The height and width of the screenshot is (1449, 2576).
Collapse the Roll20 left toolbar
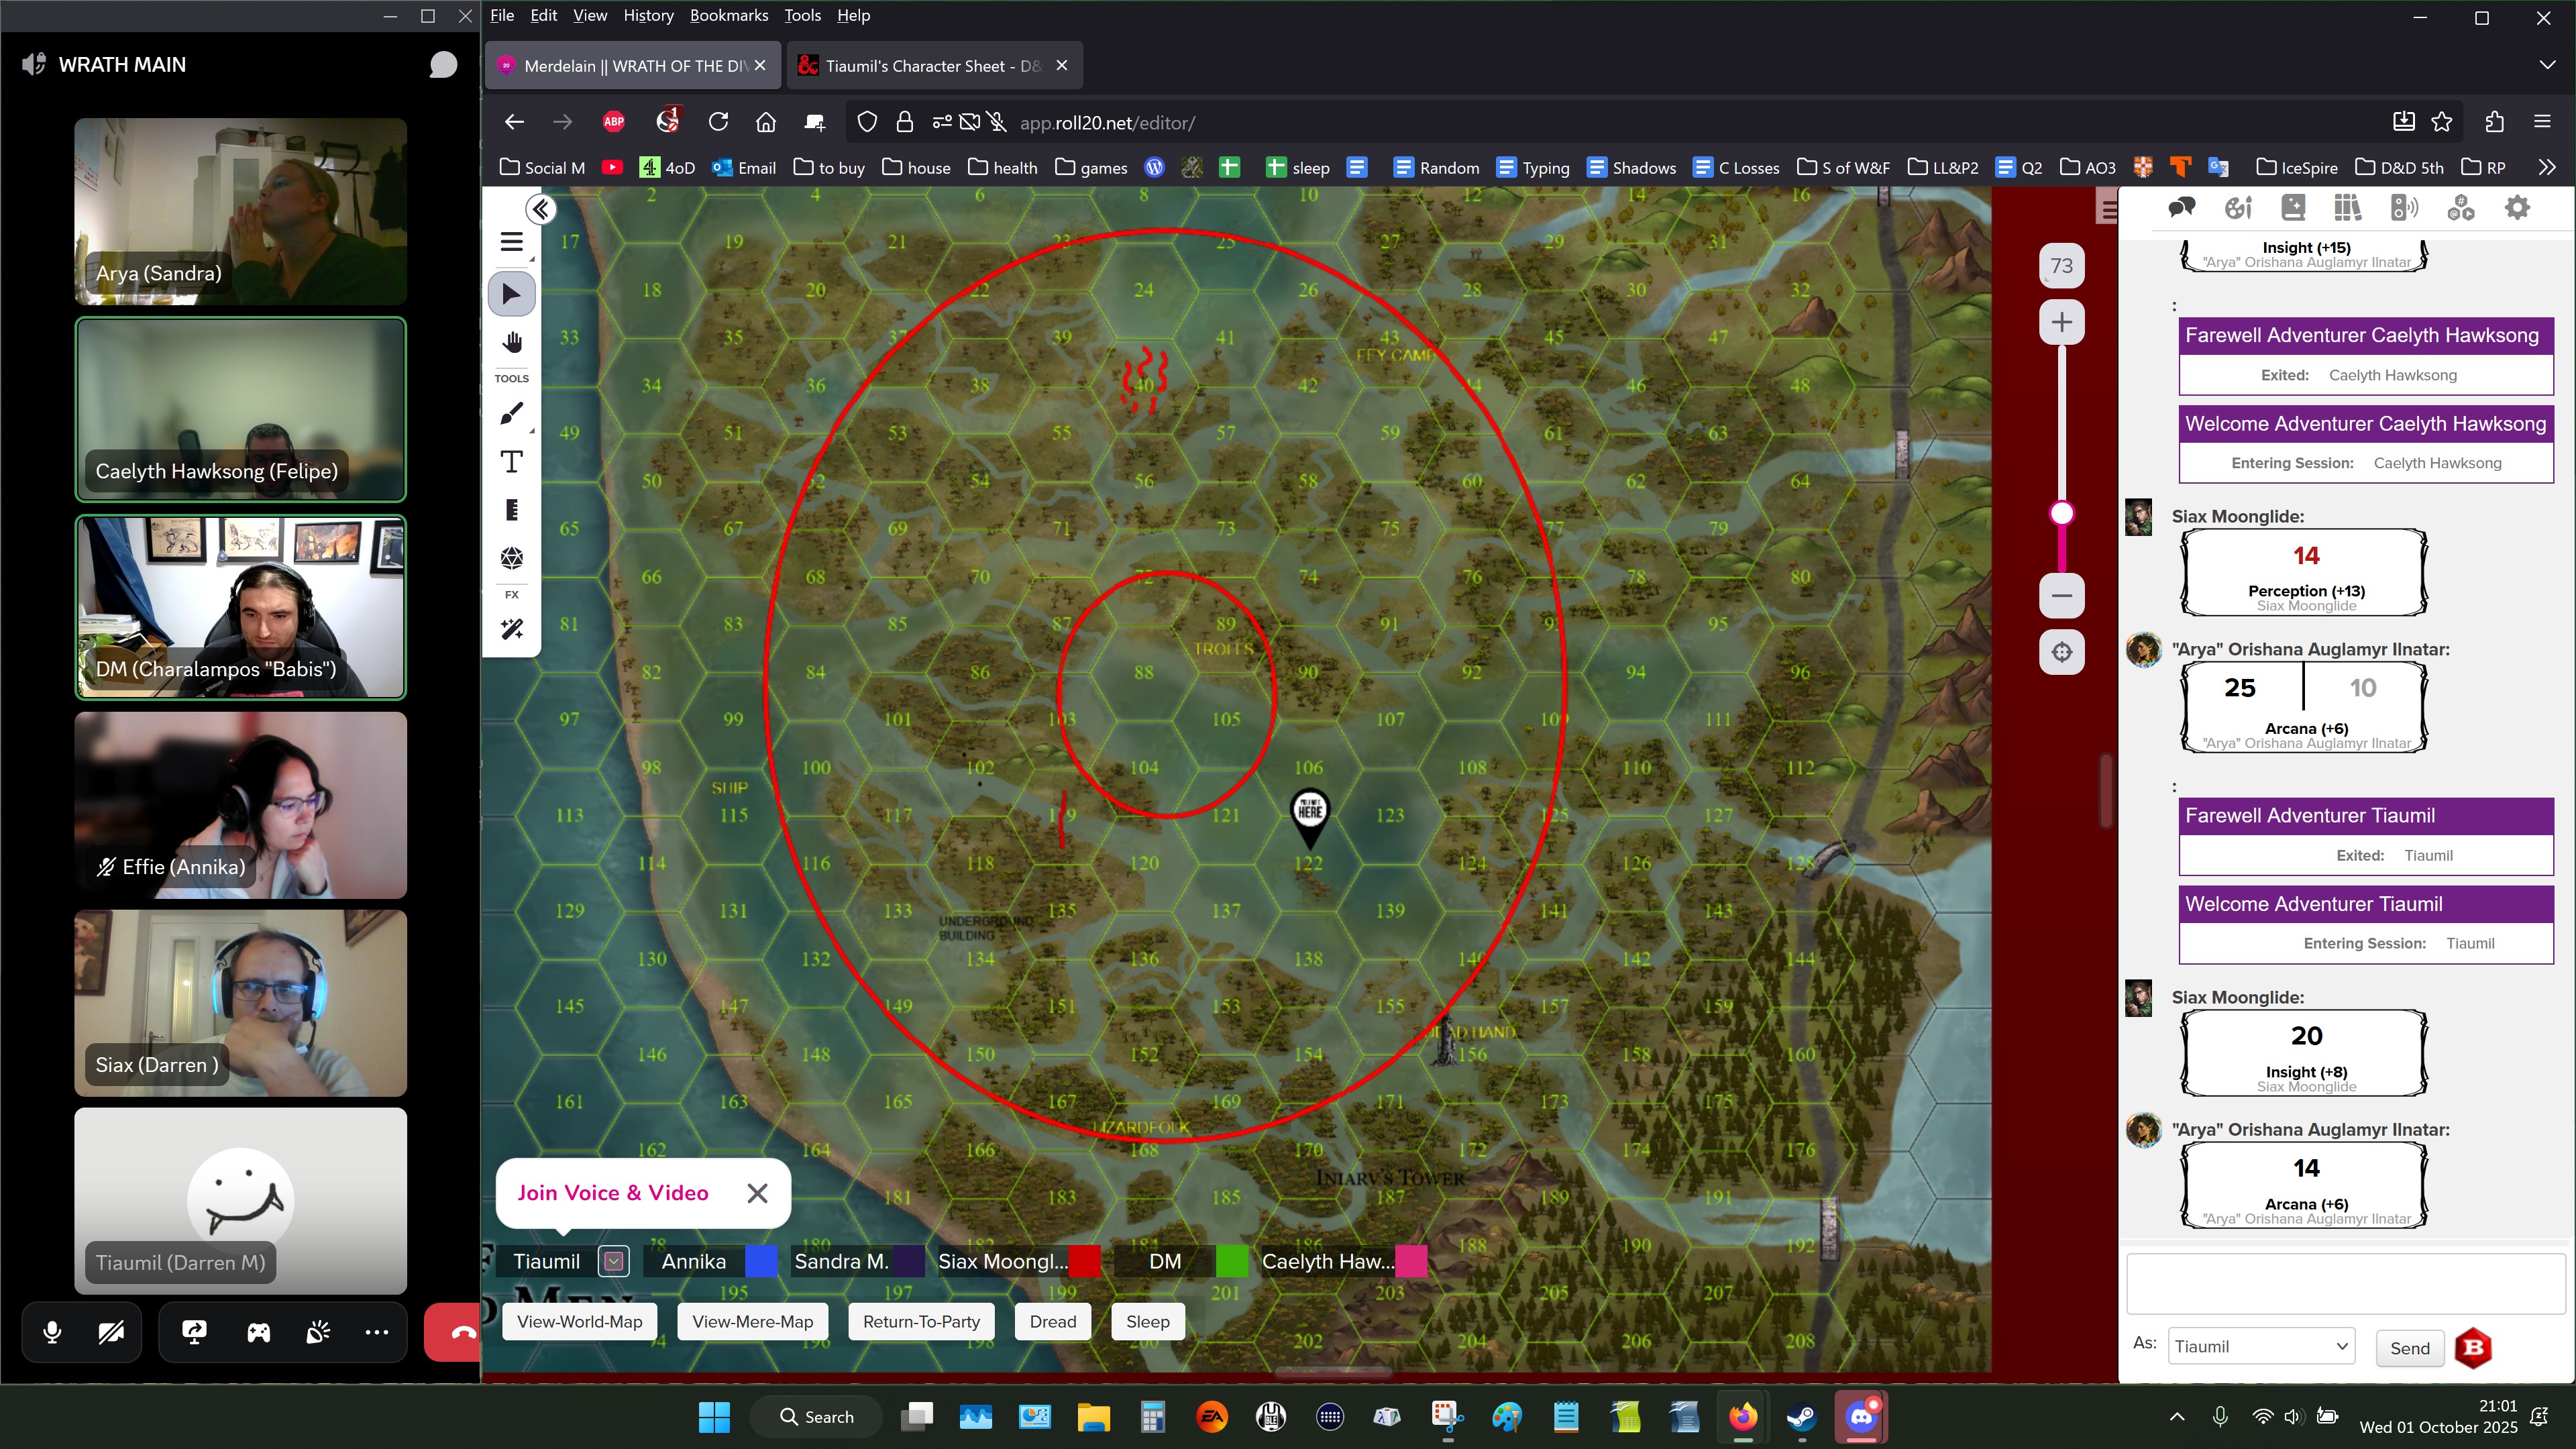point(541,209)
